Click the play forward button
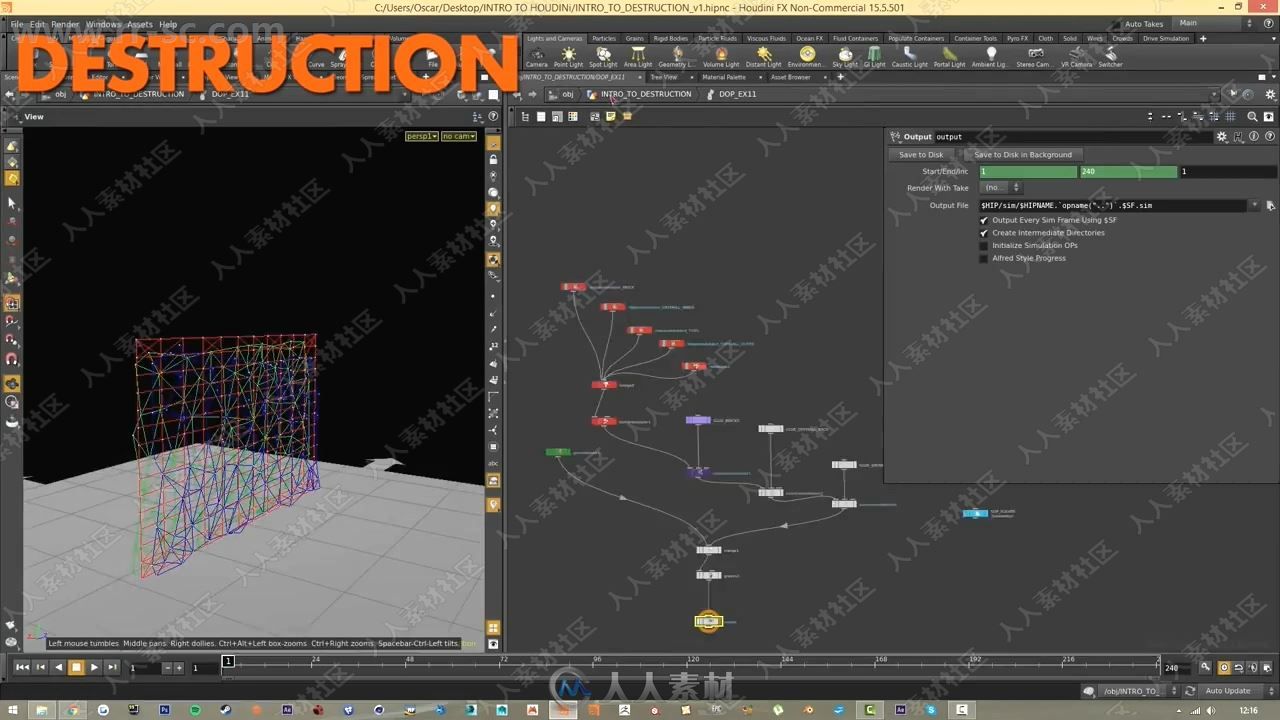1280x720 pixels. (x=94, y=667)
